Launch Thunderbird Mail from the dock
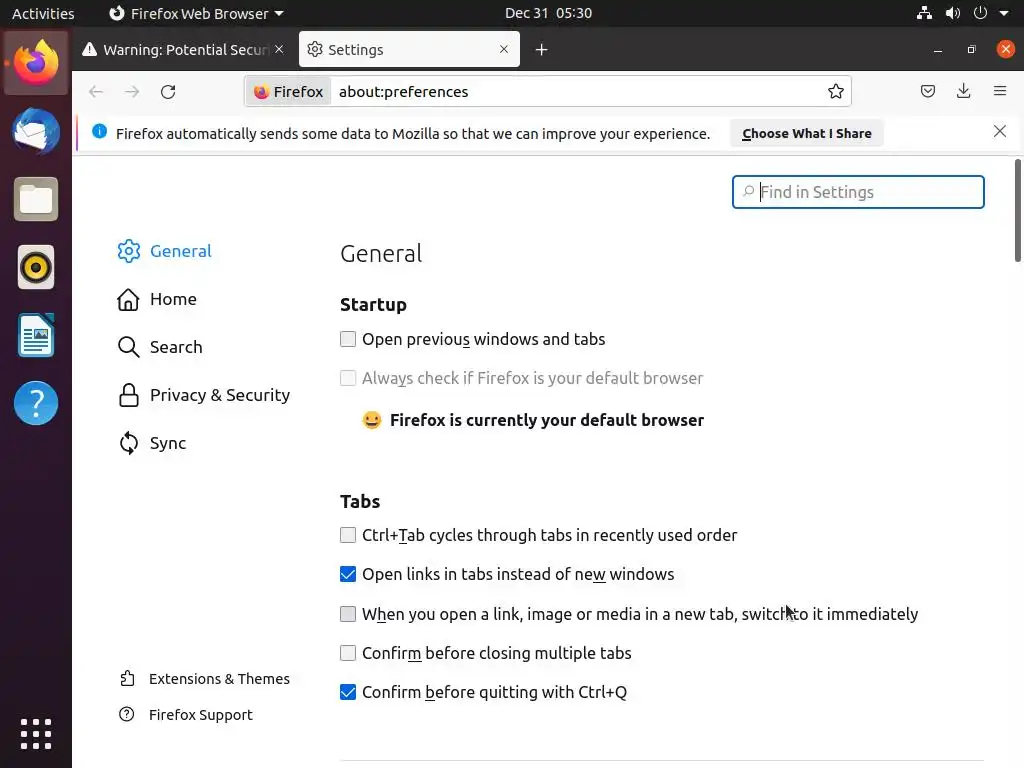1024x768 pixels. coord(36,132)
